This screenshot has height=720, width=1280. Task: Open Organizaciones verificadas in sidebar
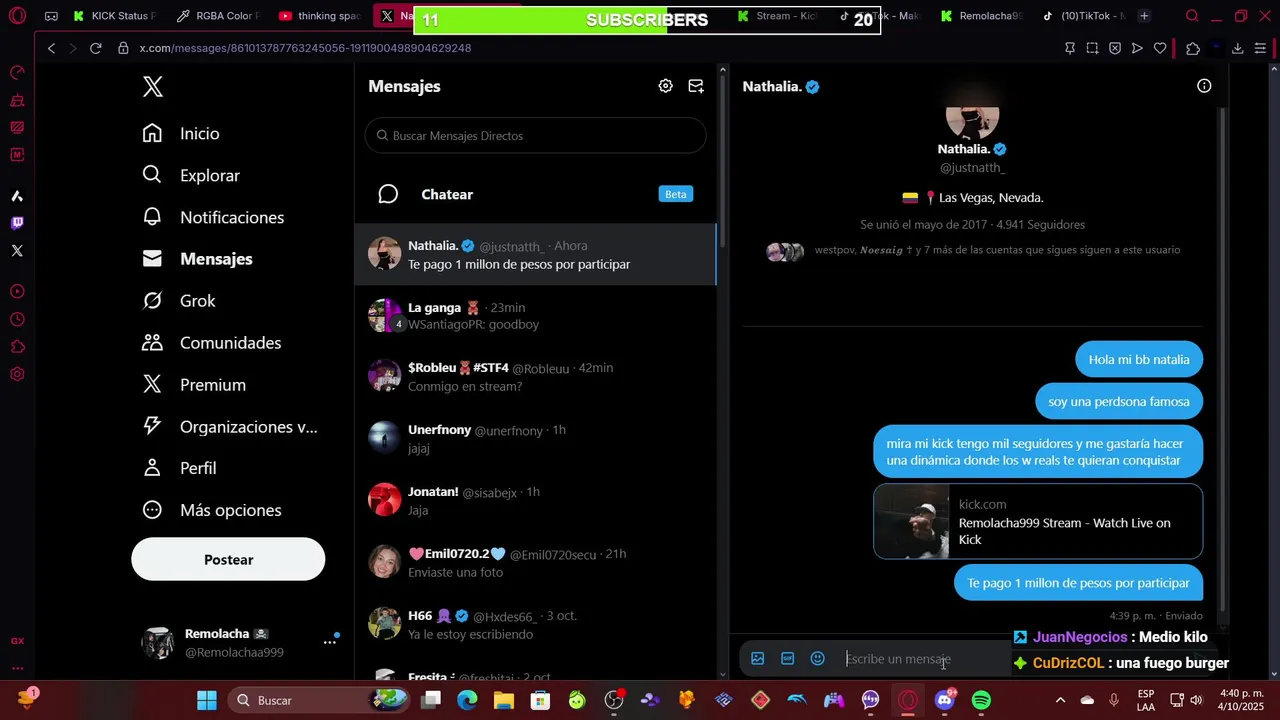(x=230, y=427)
